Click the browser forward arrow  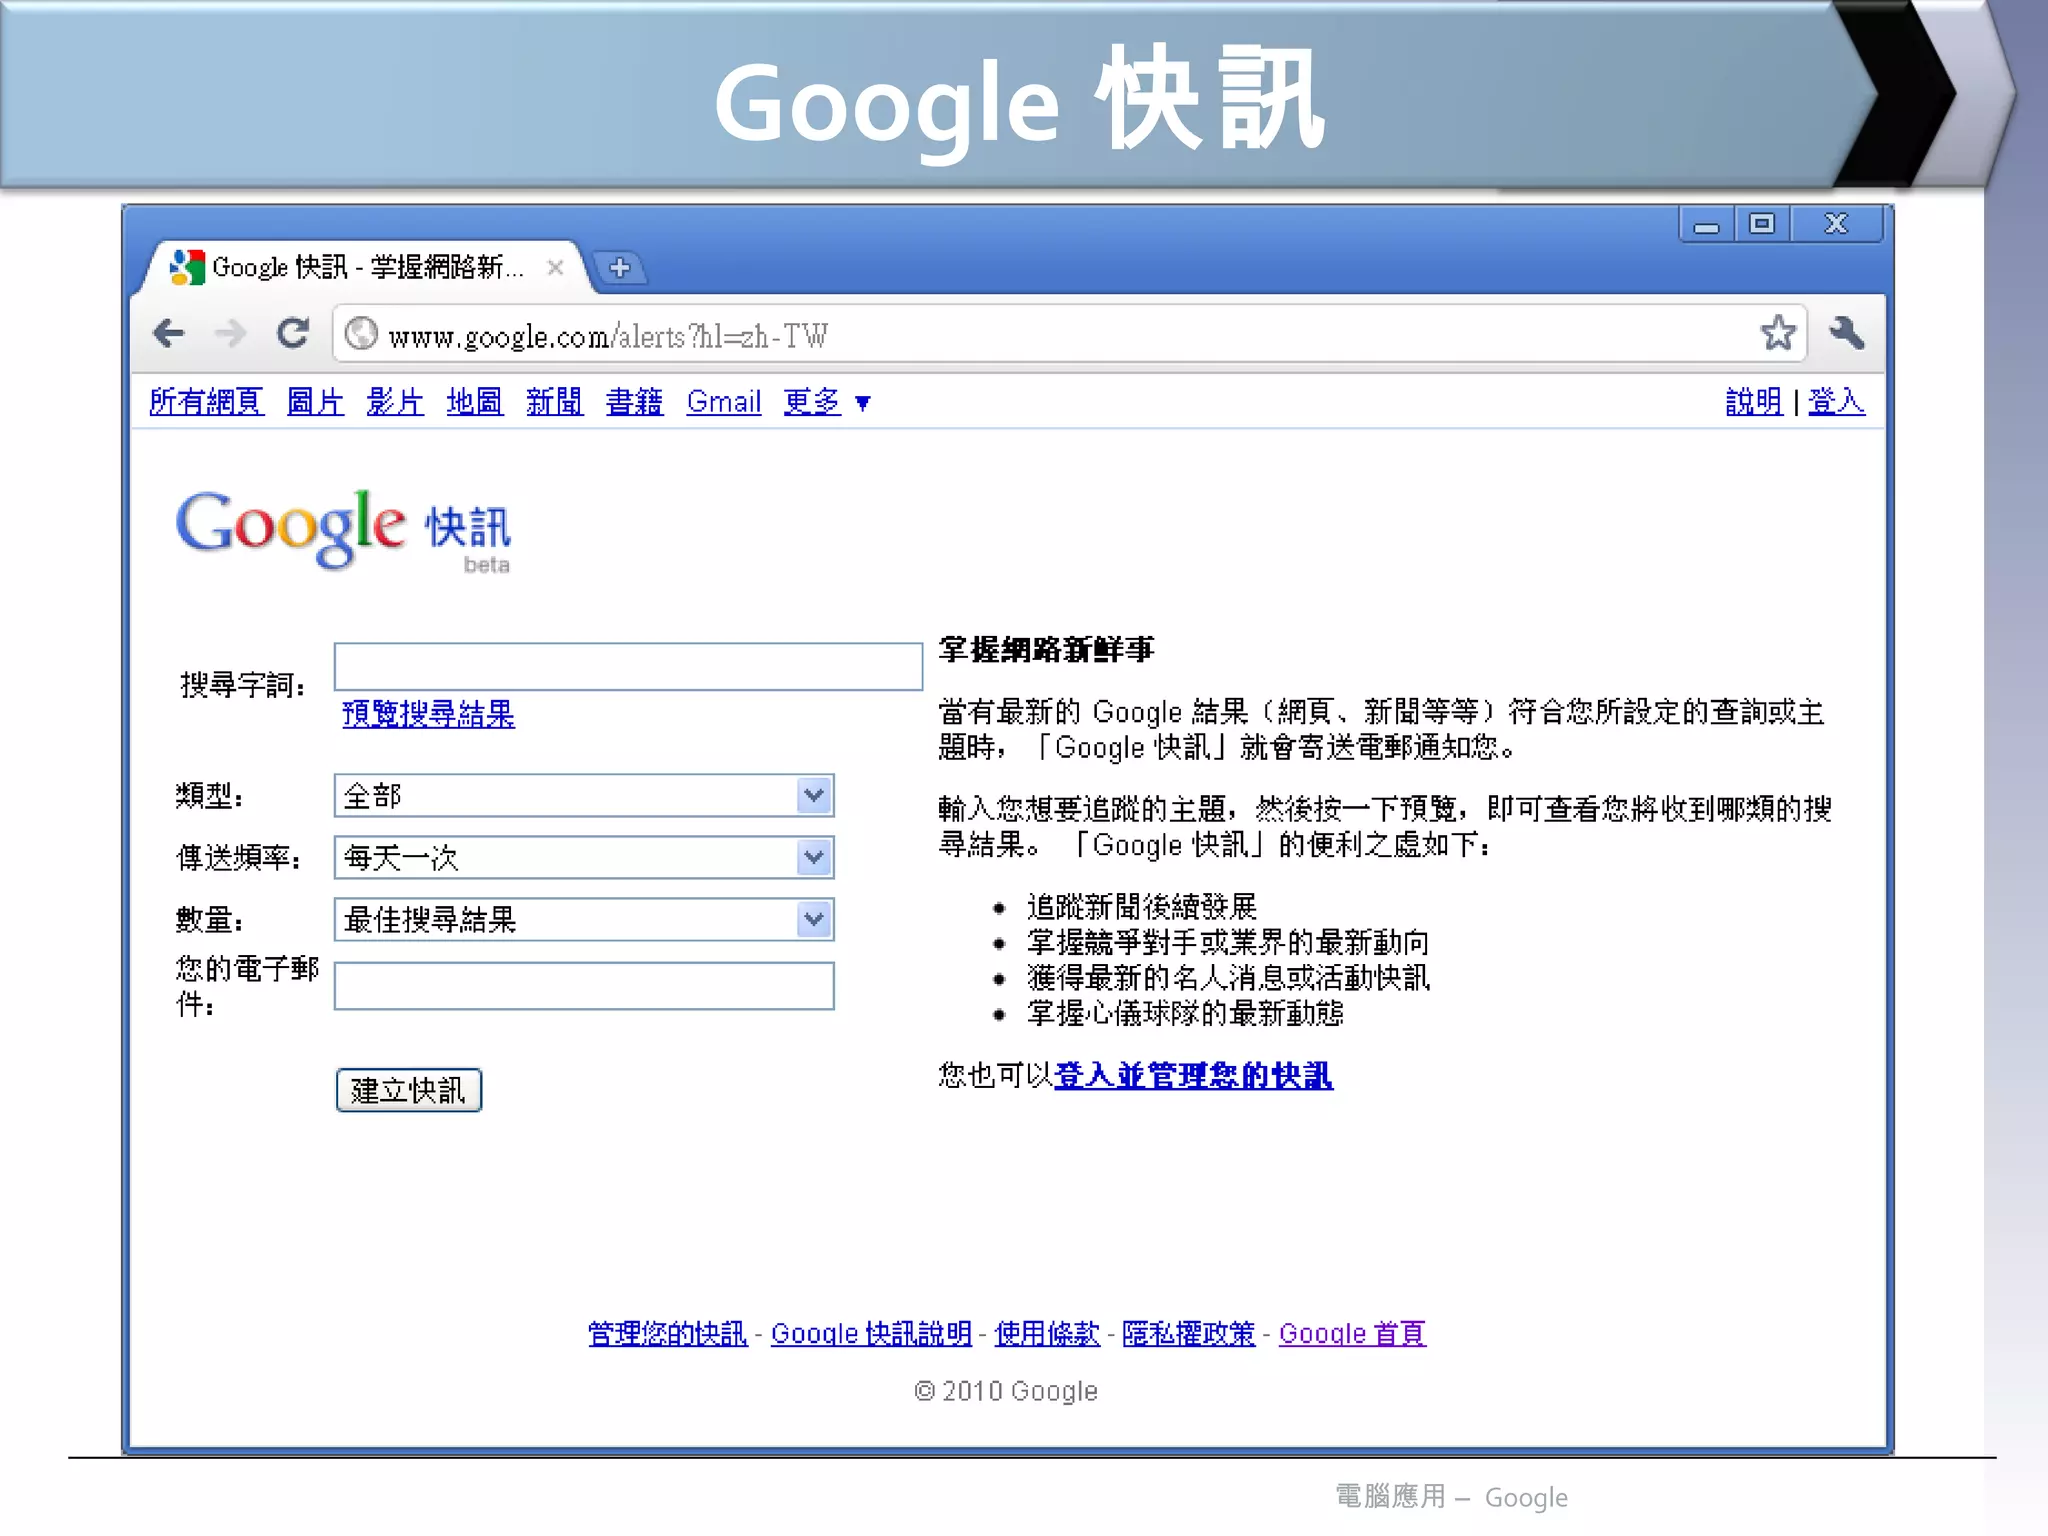pos(230,333)
